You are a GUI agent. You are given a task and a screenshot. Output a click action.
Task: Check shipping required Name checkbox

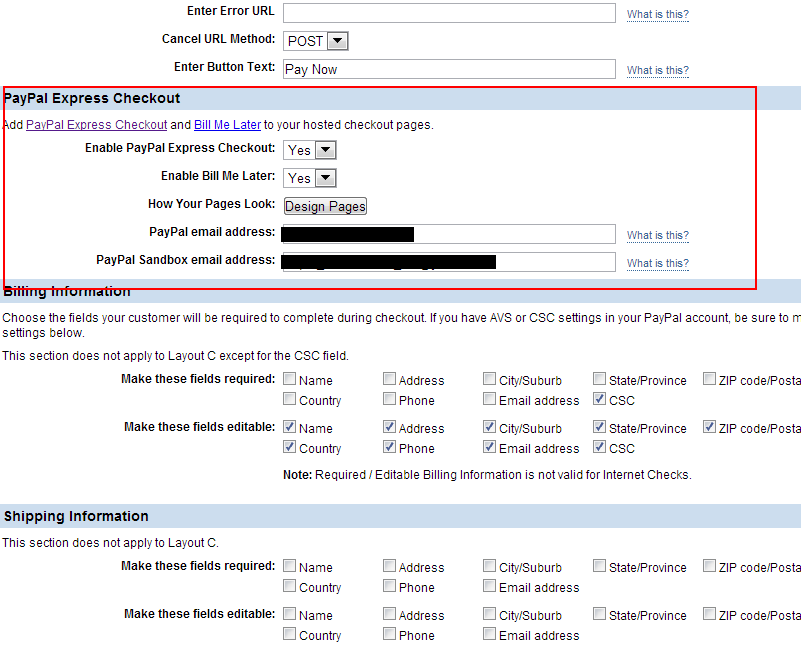[290, 566]
